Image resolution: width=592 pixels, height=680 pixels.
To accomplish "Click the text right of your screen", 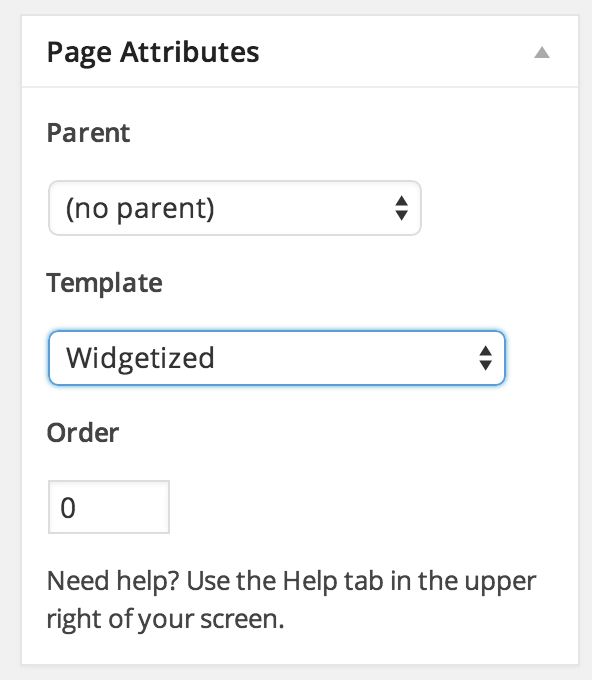I will [x=165, y=619].
